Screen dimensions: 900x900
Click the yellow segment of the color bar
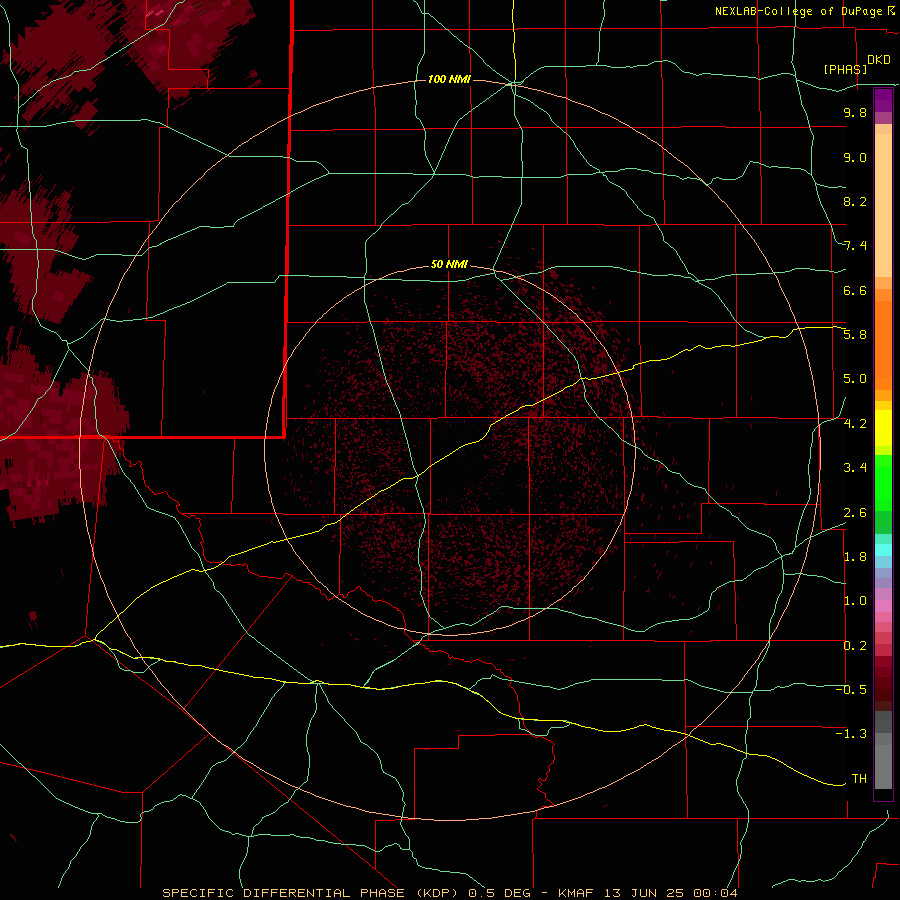(883, 428)
